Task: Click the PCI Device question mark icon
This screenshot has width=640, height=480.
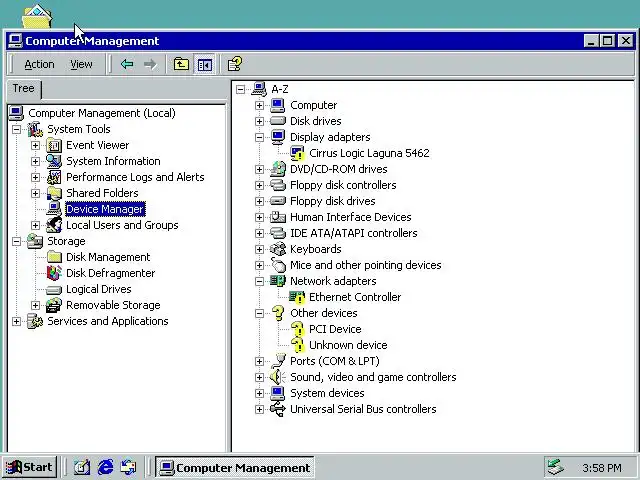Action: point(298,329)
